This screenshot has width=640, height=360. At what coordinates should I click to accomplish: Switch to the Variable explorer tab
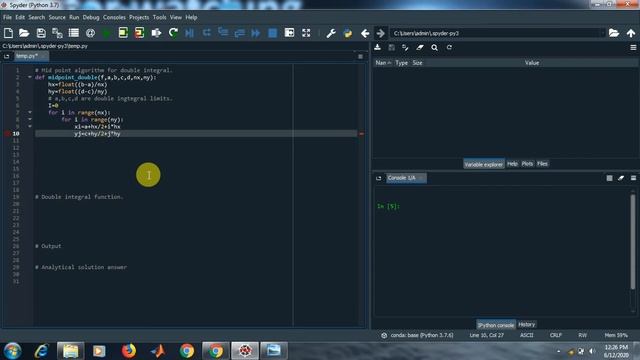pyautogui.click(x=483, y=164)
